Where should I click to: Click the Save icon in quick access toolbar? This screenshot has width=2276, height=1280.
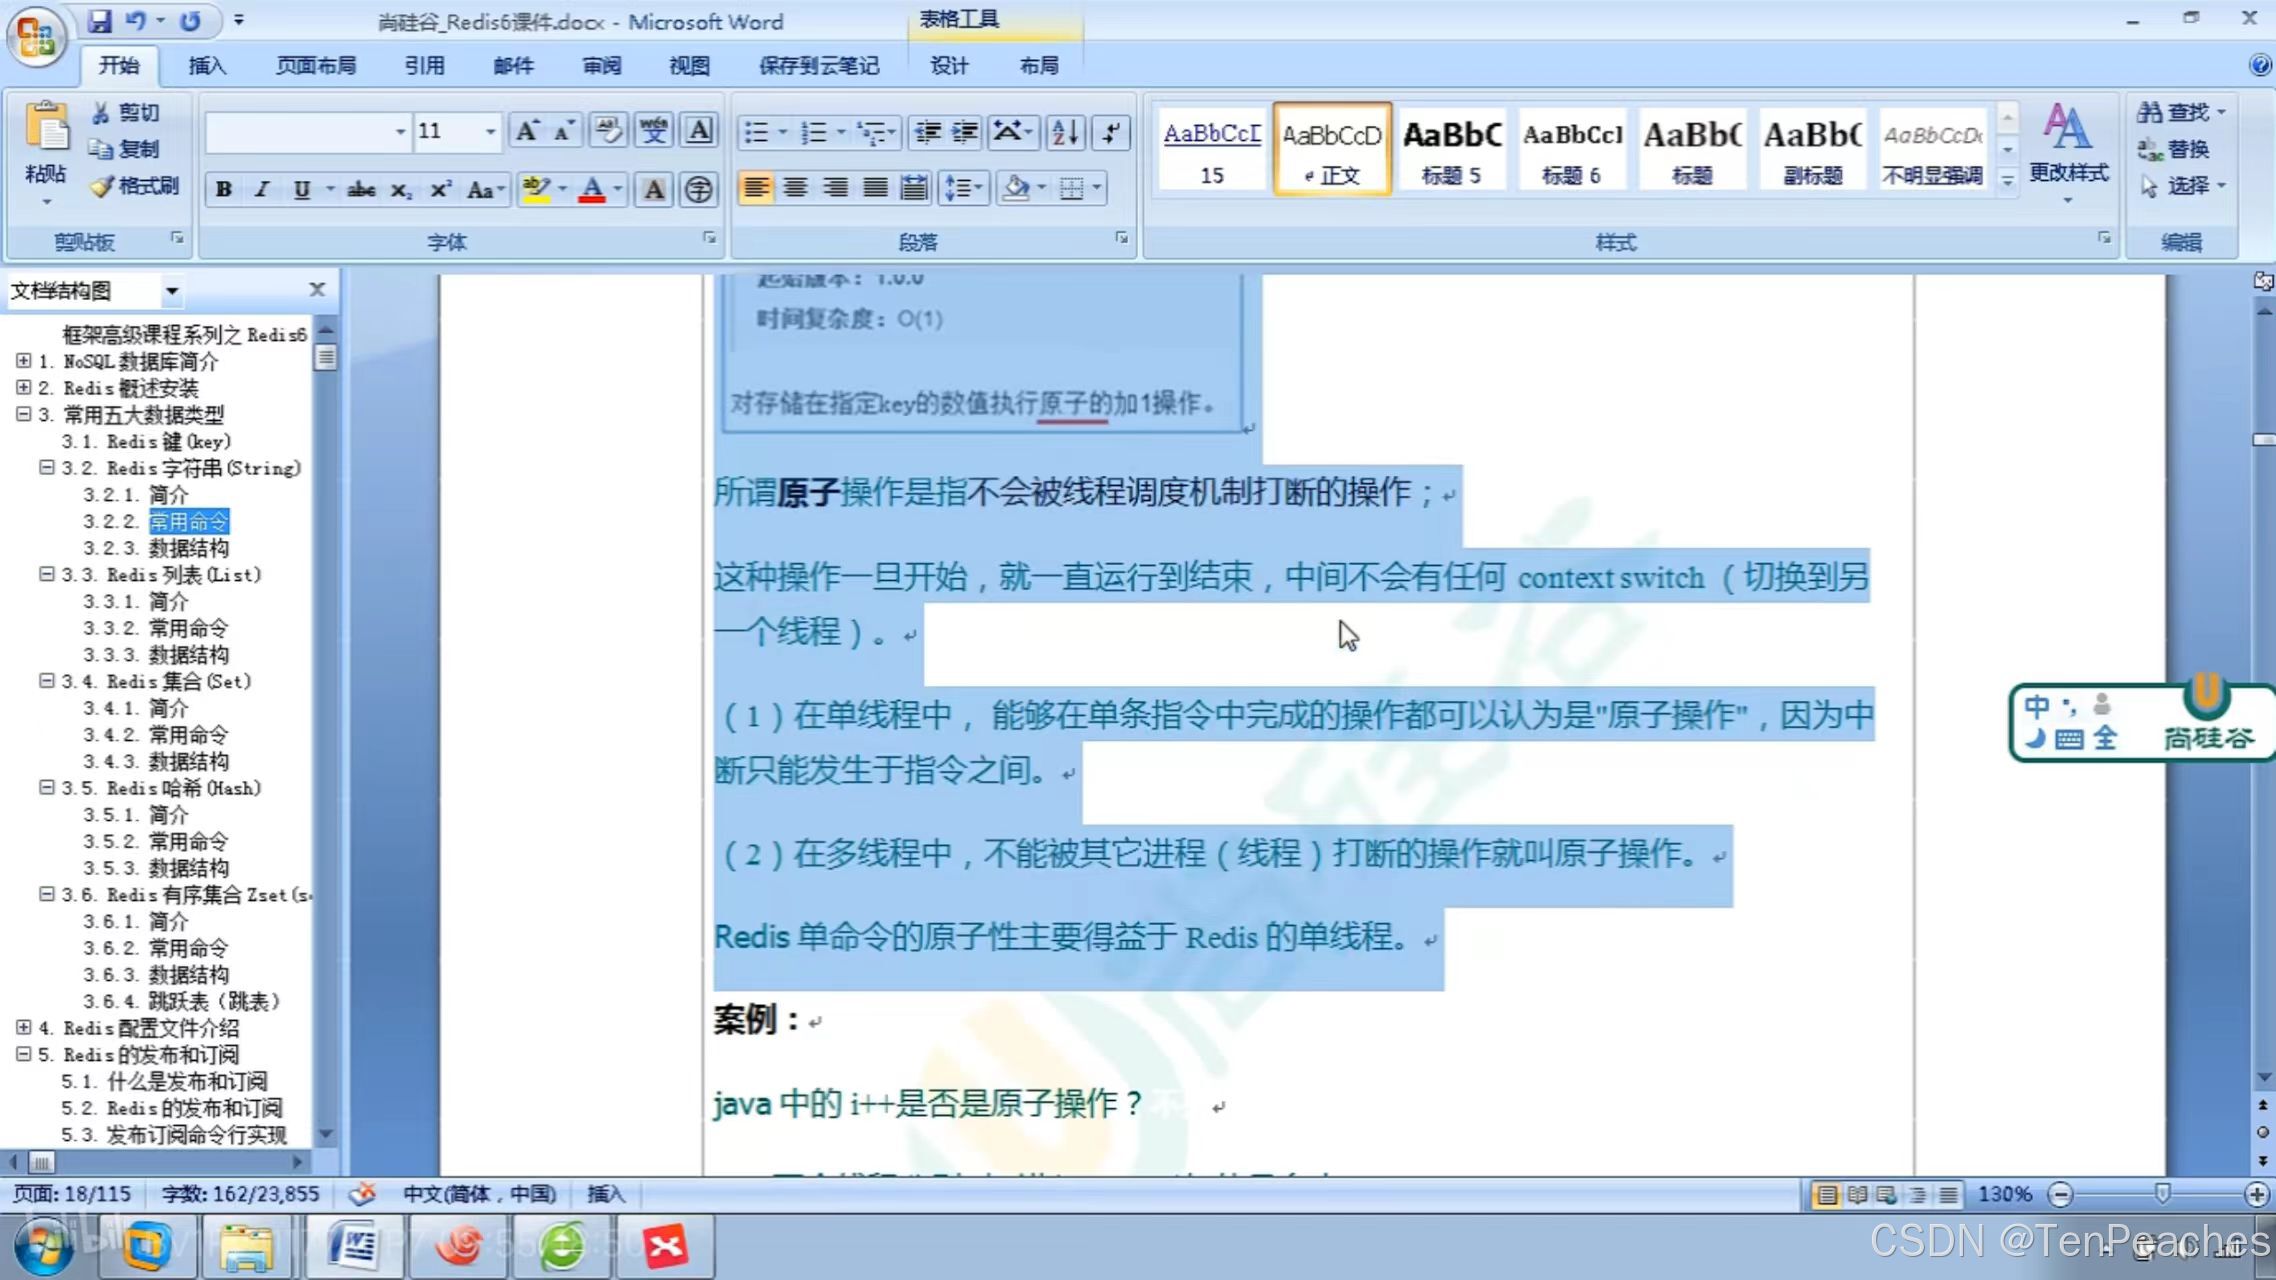(x=99, y=20)
